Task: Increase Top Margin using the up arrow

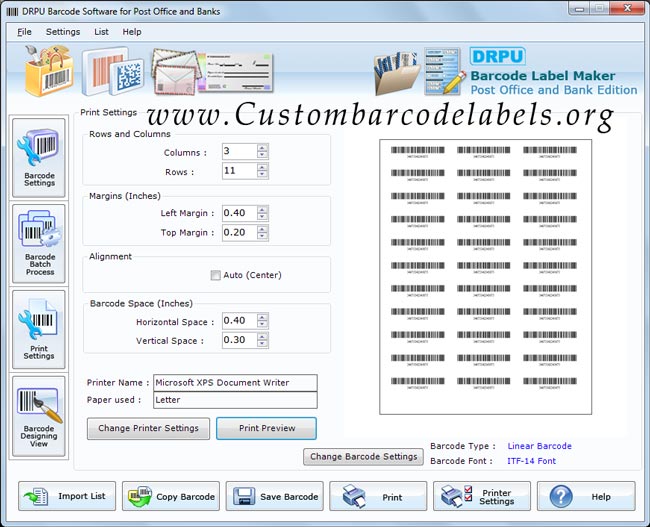Action: point(262,229)
